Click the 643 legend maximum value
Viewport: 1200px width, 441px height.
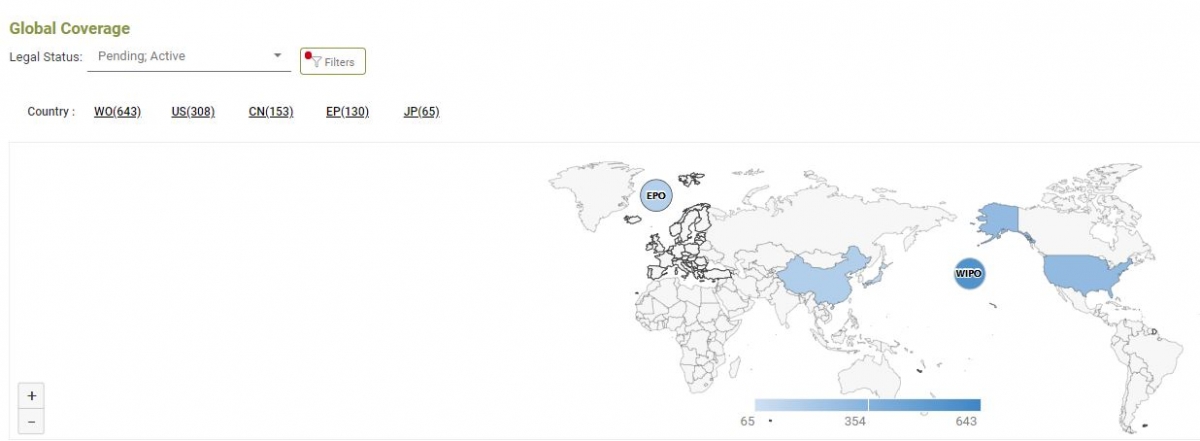coord(966,422)
